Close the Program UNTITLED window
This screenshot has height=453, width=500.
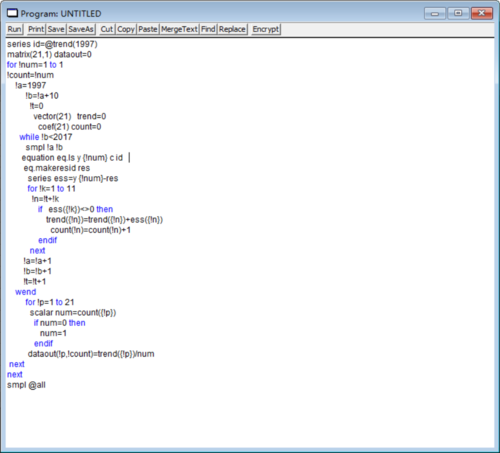pos(482,13)
